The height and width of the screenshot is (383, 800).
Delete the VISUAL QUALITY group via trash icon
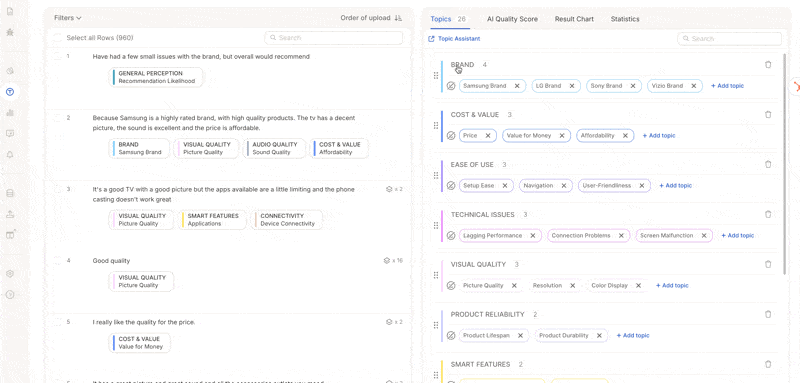pos(768,264)
